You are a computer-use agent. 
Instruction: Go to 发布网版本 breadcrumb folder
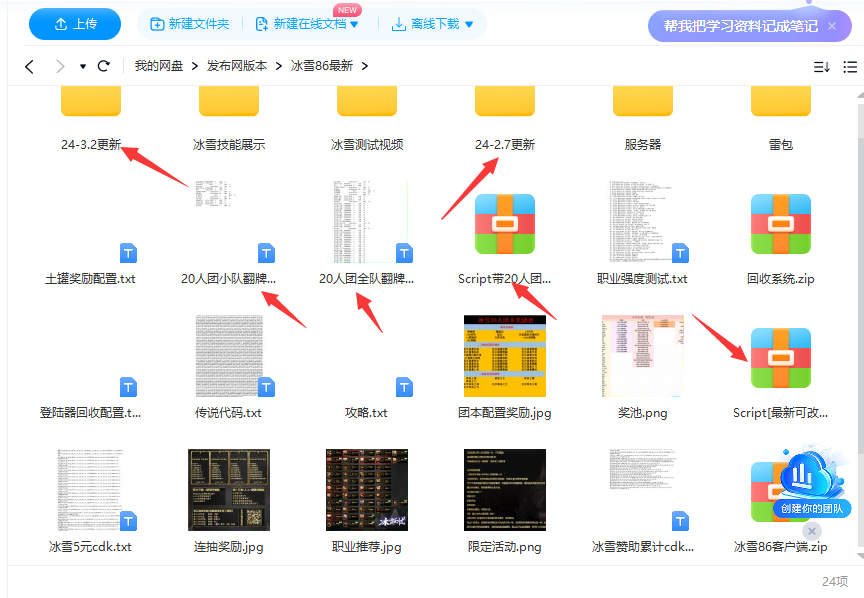pos(237,66)
